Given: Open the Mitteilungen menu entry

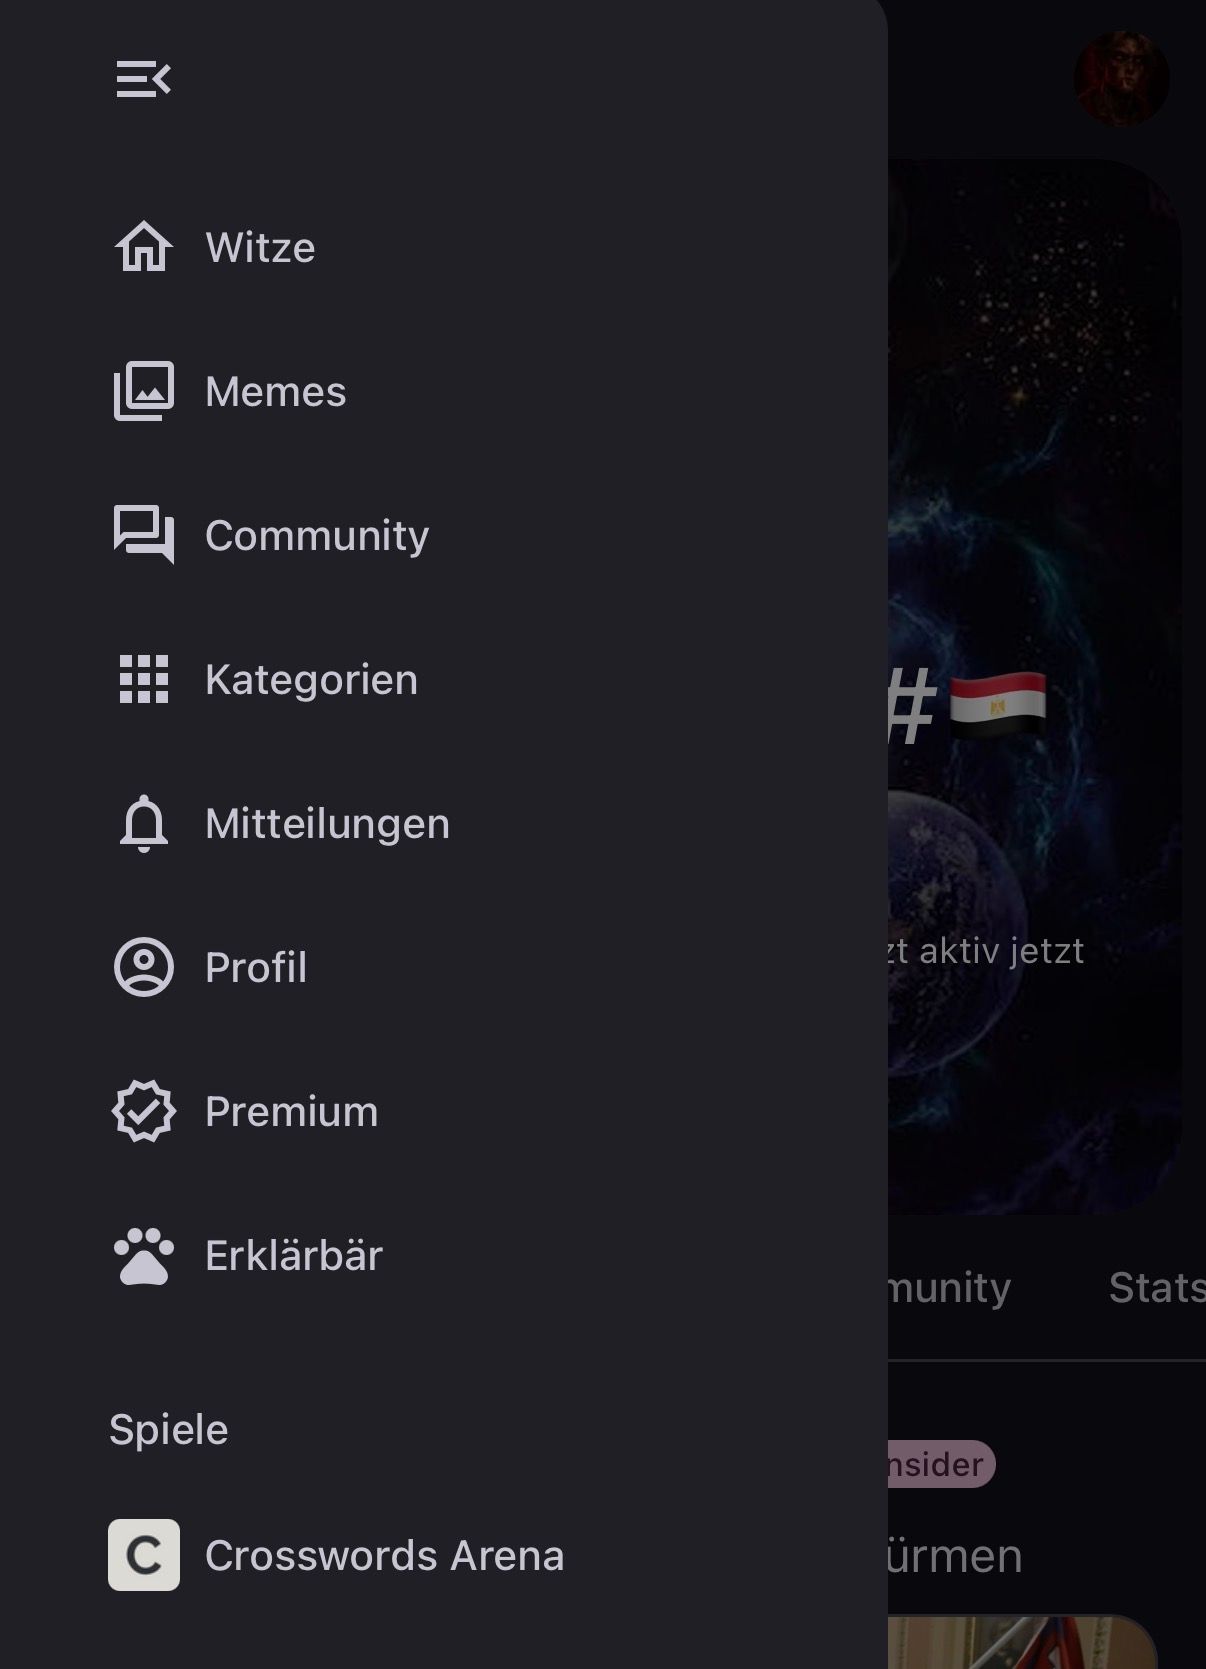Looking at the screenshot, I should [327, 823].
